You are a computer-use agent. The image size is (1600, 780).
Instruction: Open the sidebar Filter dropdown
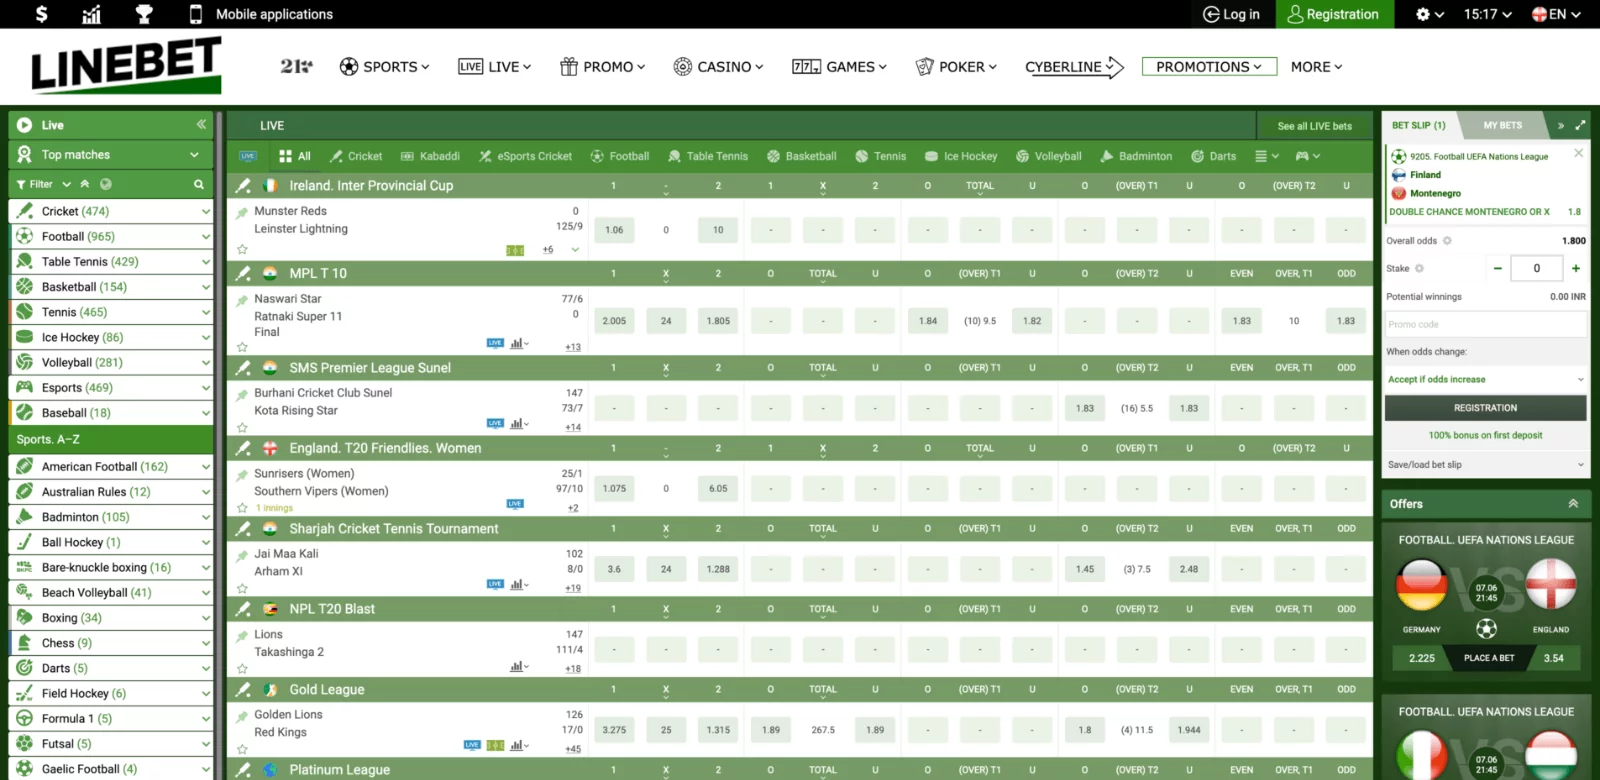click(x=44, y=184)
